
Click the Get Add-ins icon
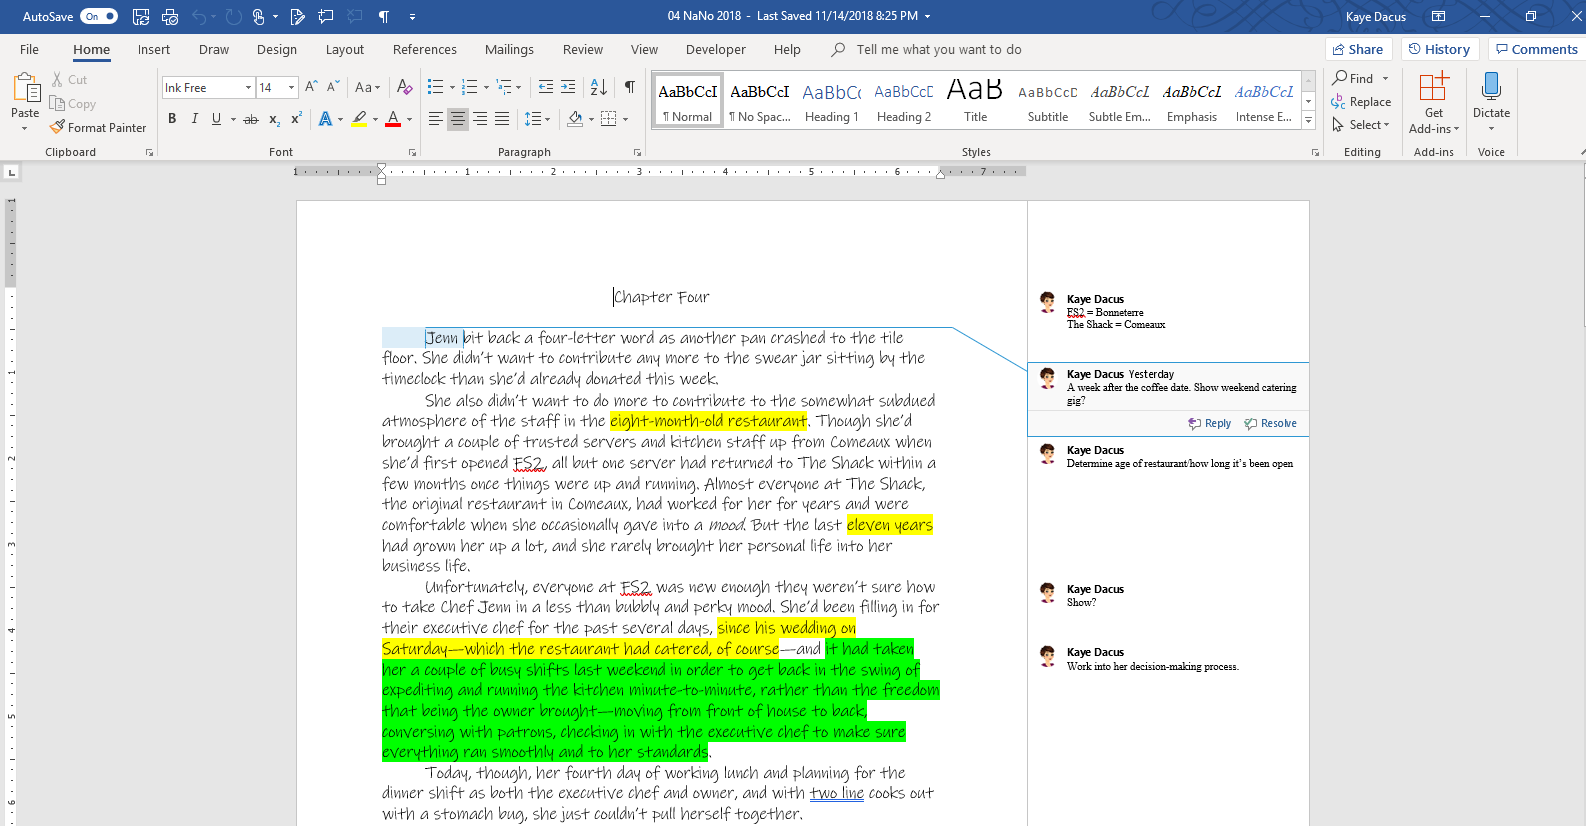[x=1433, y=87]
